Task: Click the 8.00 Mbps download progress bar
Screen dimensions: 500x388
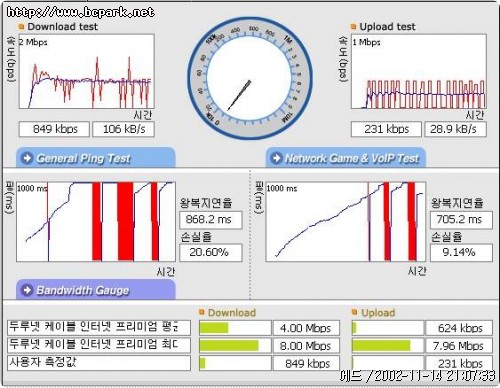Action: click(x=235, y=346)
